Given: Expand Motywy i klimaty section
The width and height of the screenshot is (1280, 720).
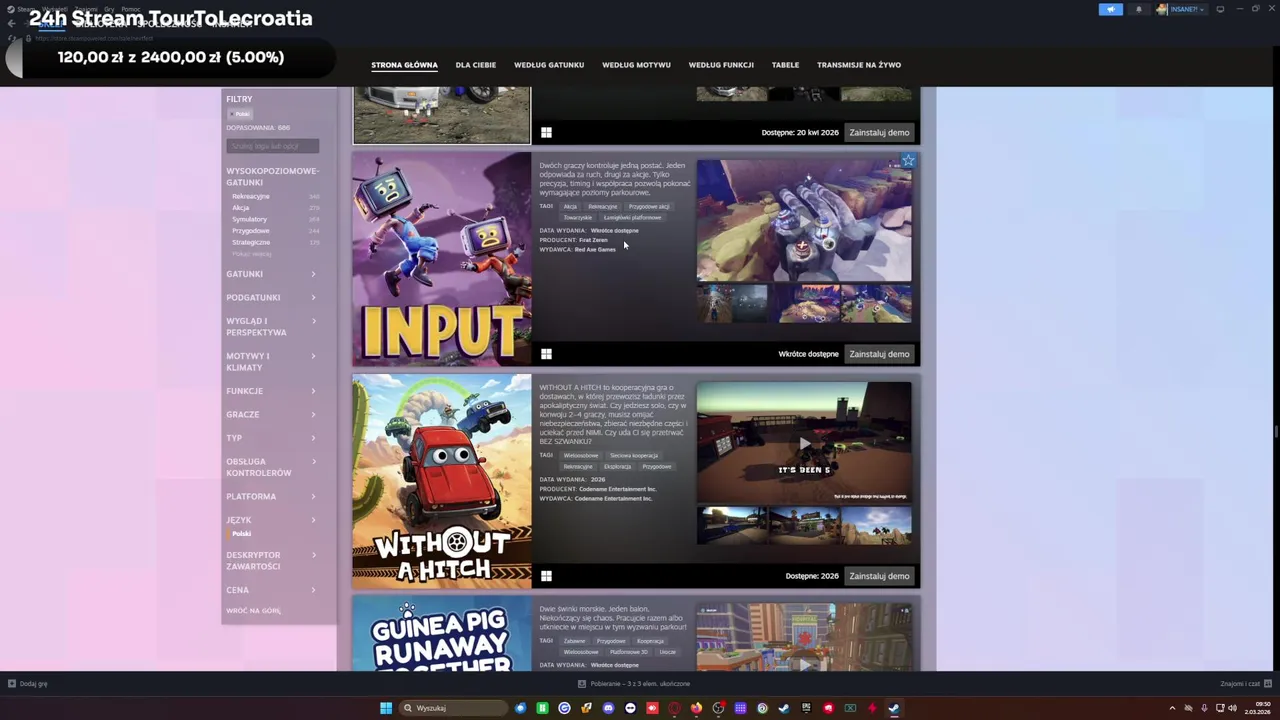Looking at the screenshot, I should pyautogui.click(x=271, y=362).
